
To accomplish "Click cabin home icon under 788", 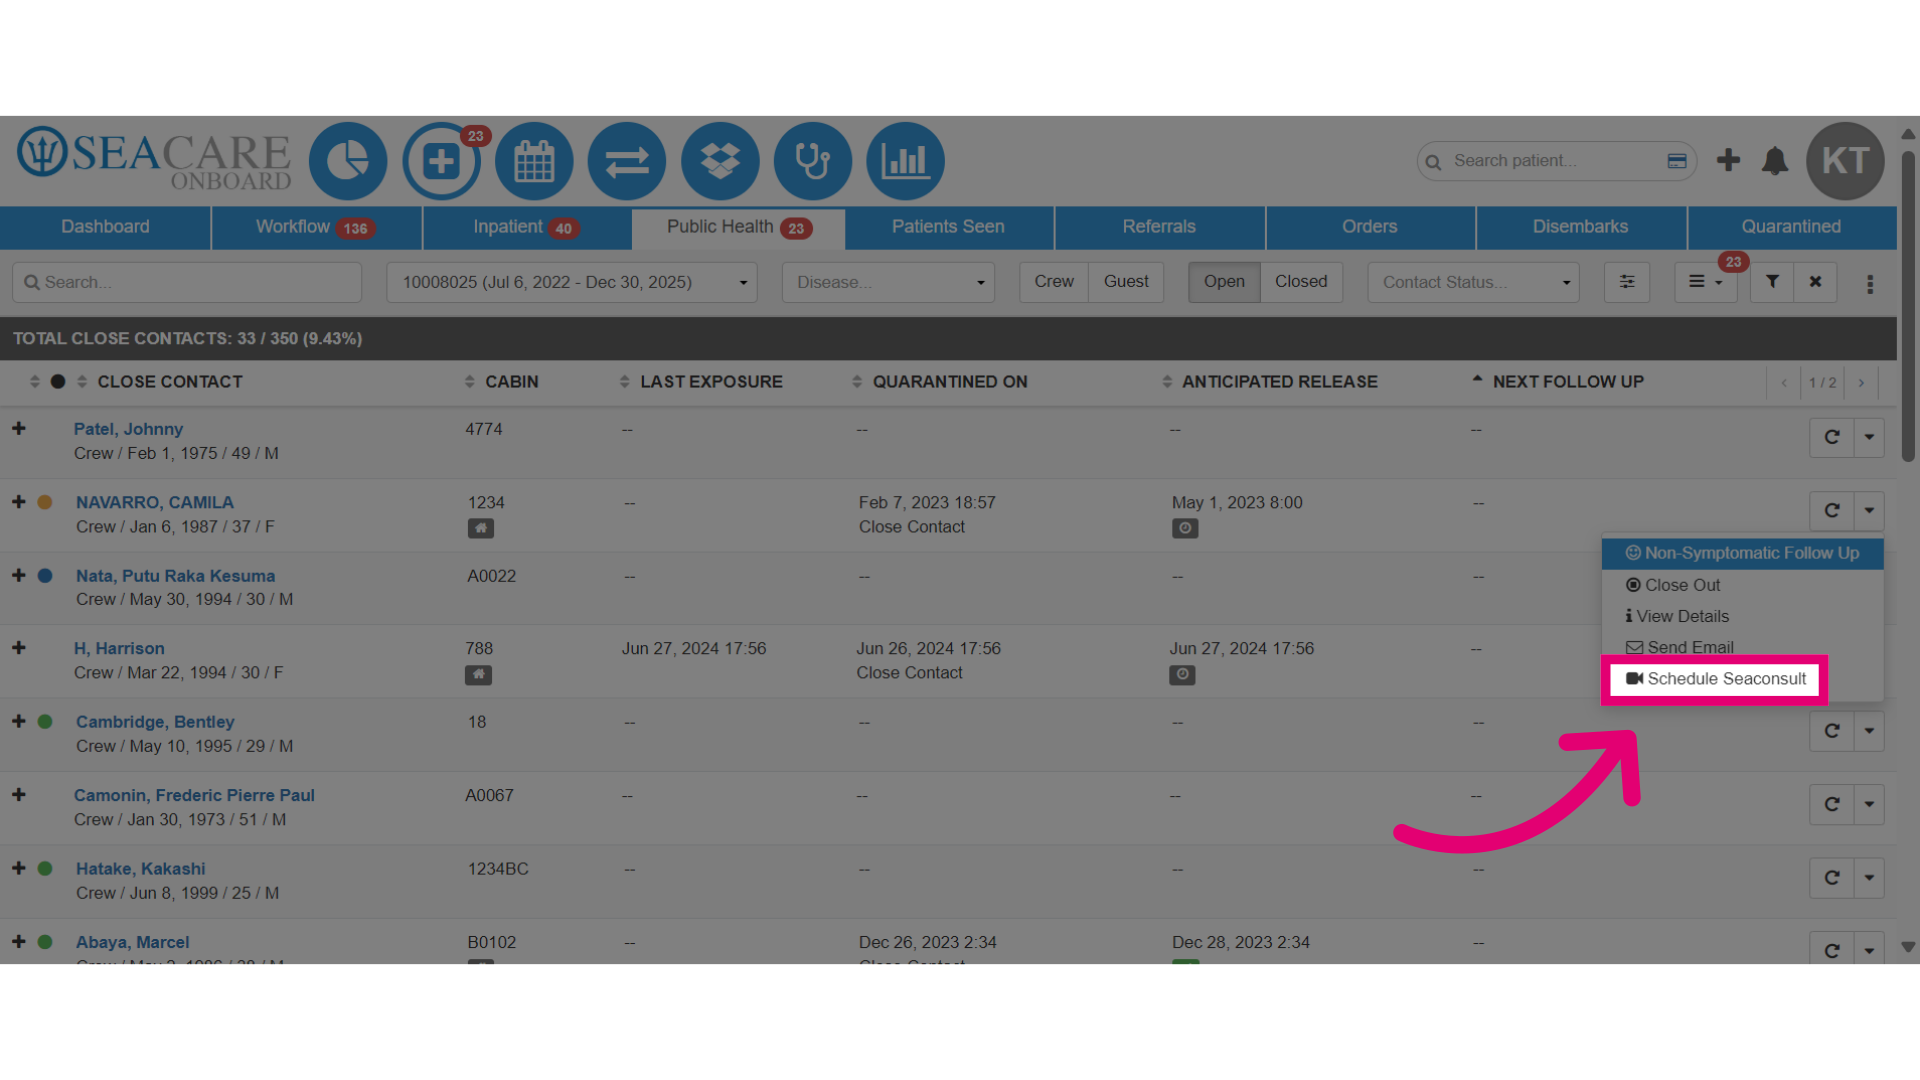I will [478, 675].
